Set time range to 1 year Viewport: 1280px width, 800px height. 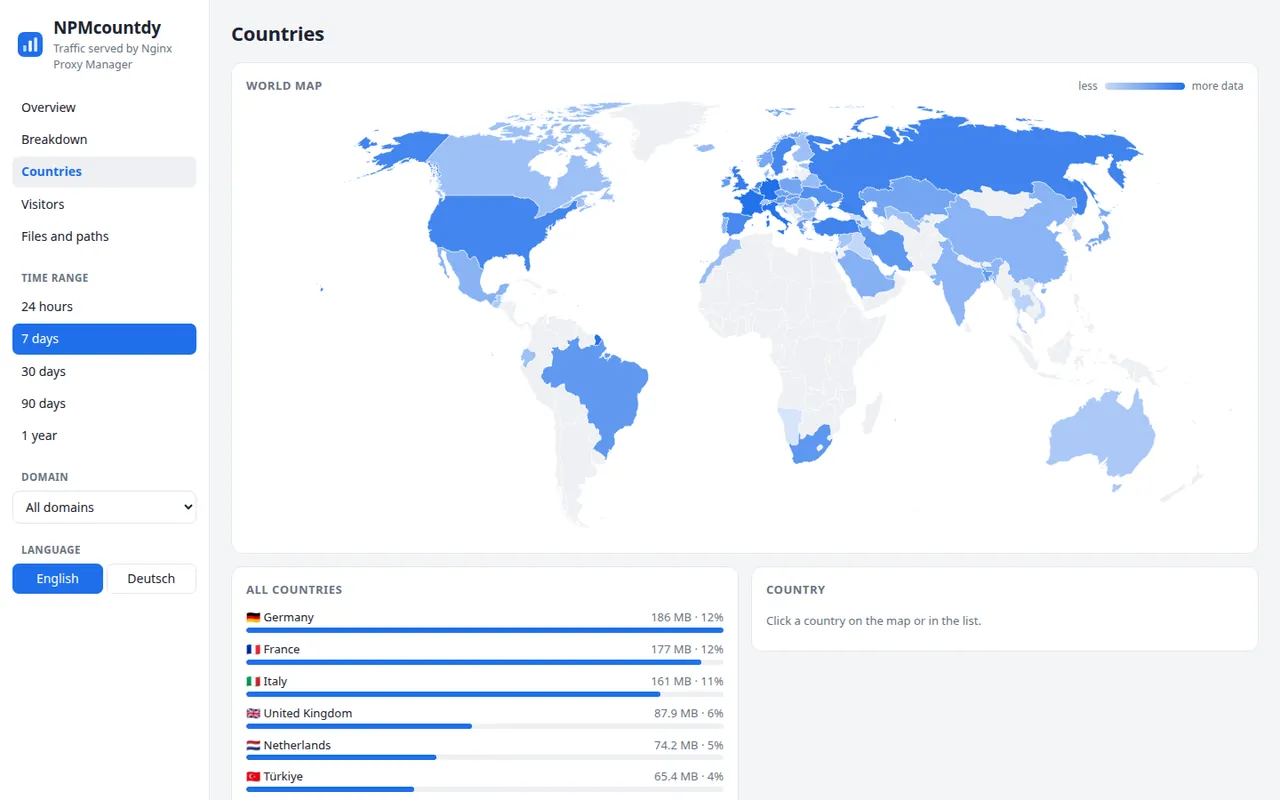(104, 436)
